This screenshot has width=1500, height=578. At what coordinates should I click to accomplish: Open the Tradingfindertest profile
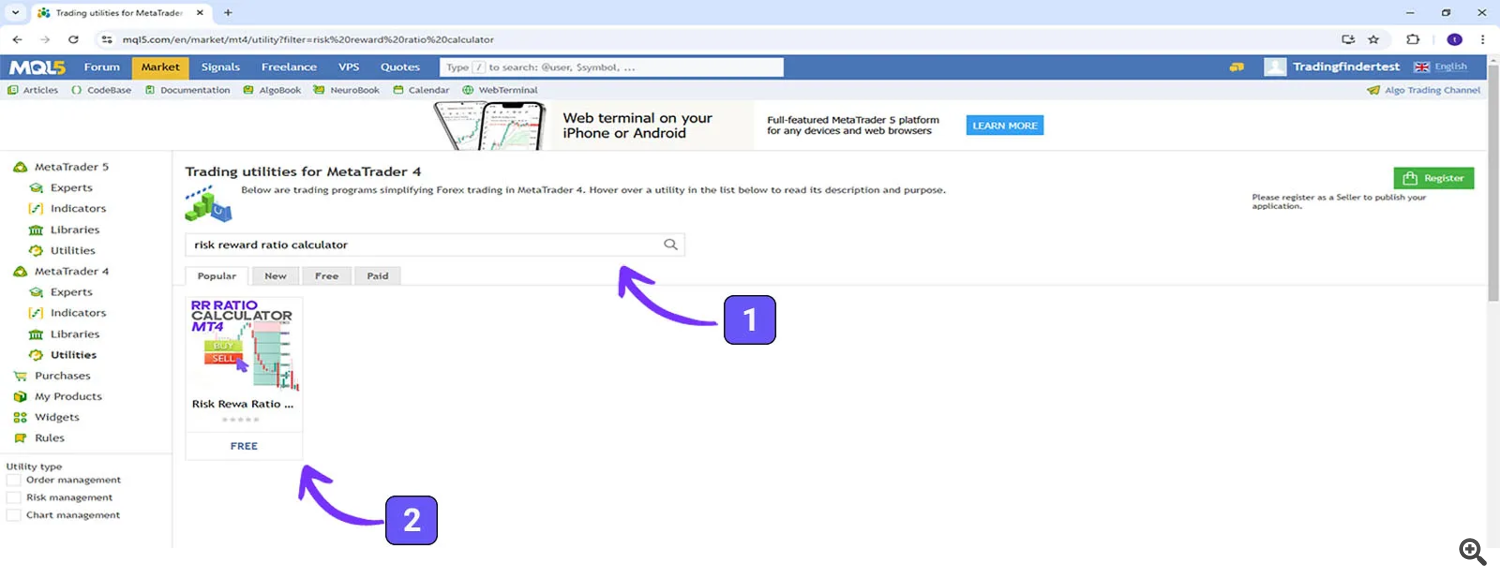[1346, 67]
